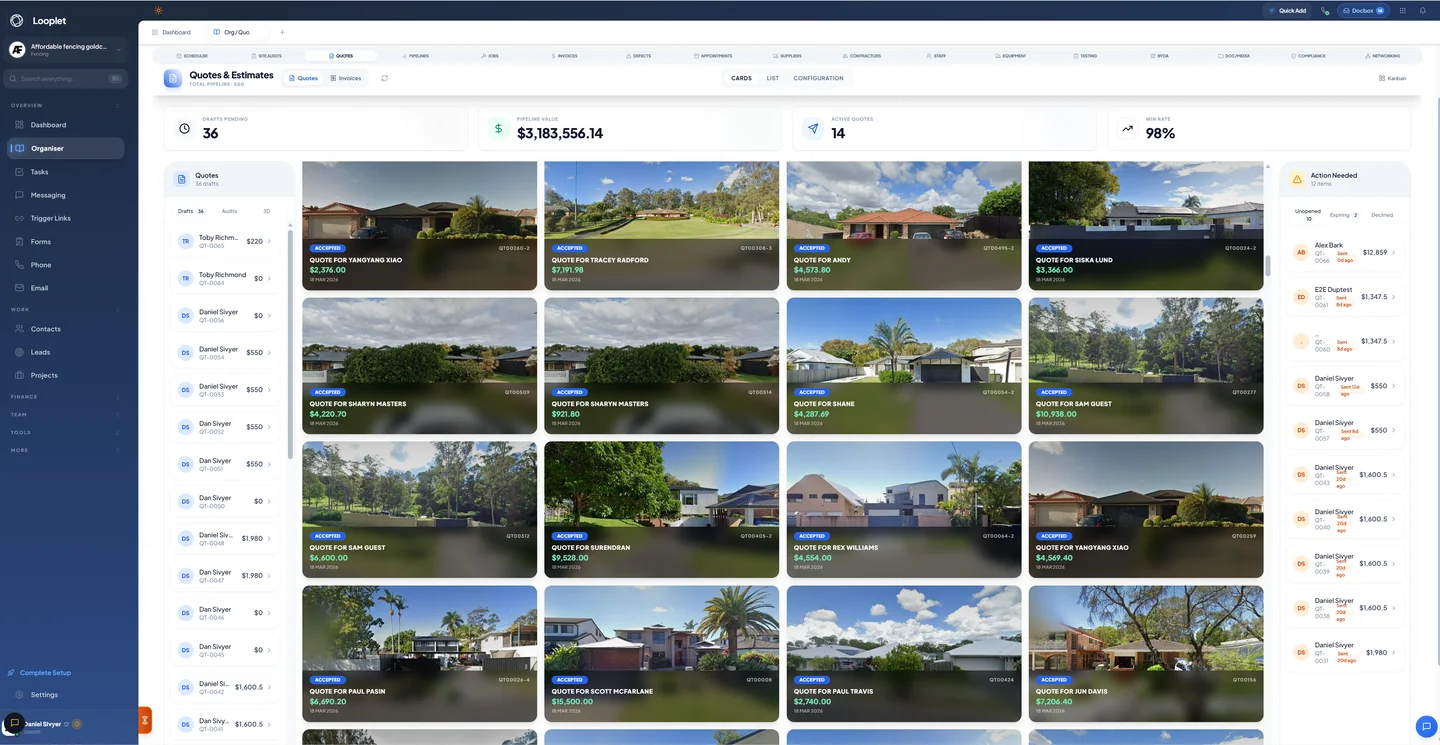Click the drafts list scrollbar
Viewport: 1440px width, 745px height.
[291, 340]
